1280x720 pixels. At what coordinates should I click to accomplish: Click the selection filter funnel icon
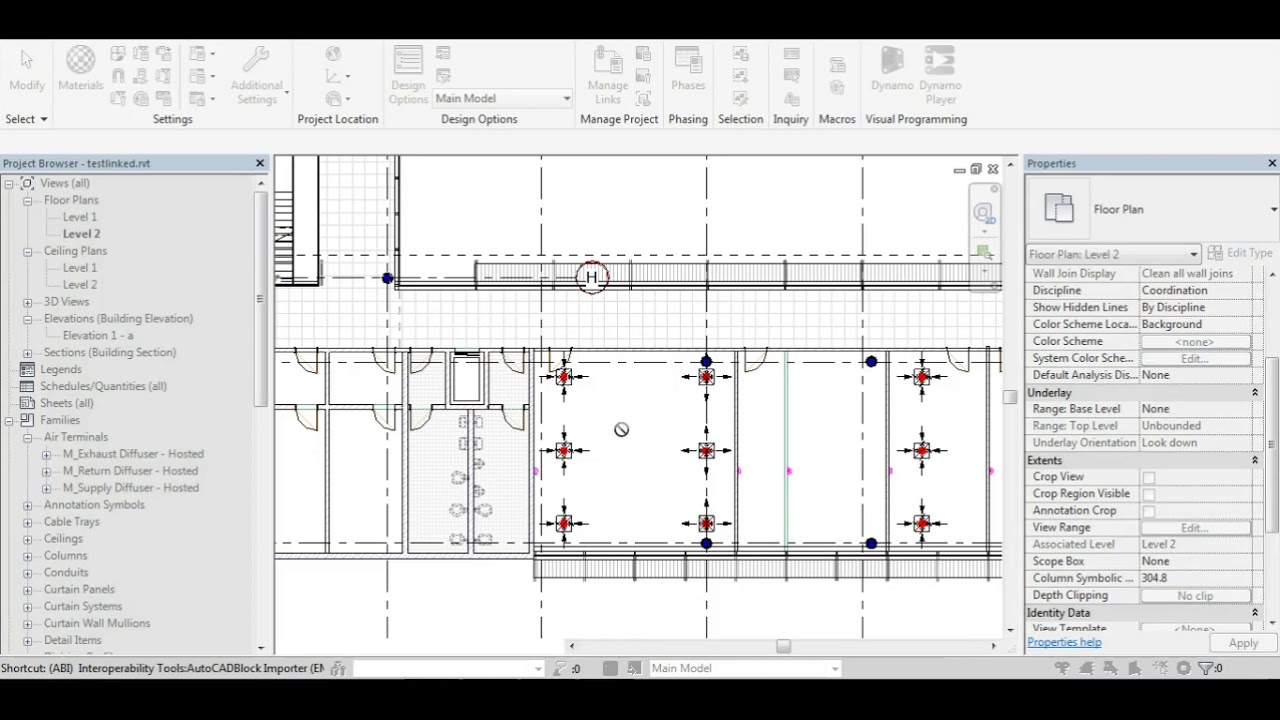(x=1208, y=668)
